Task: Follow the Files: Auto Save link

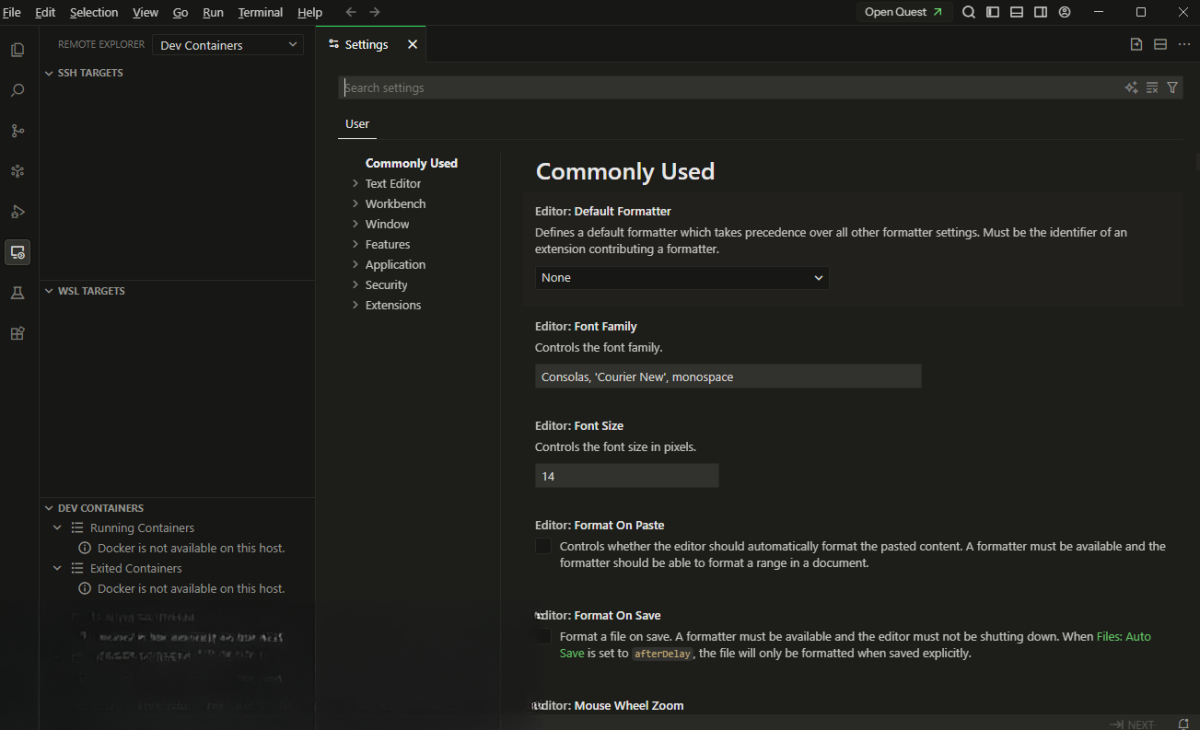Action: coord(1122,636)
